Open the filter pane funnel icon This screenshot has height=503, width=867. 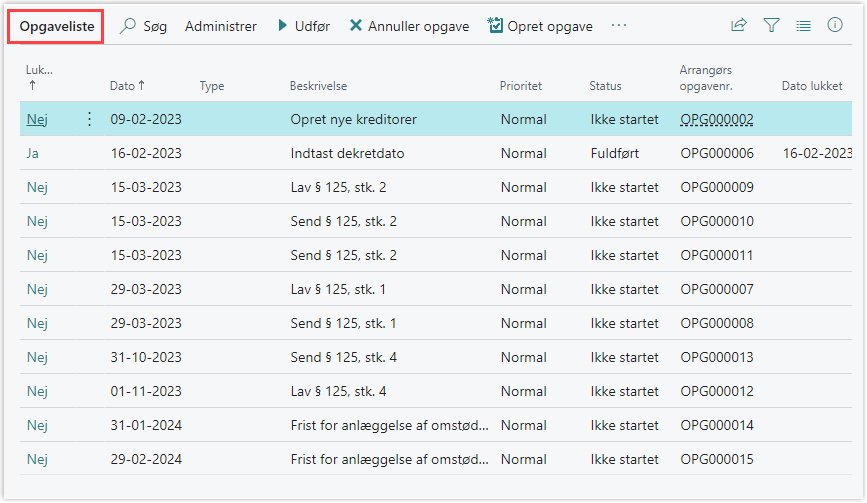[x=771, y=26]
